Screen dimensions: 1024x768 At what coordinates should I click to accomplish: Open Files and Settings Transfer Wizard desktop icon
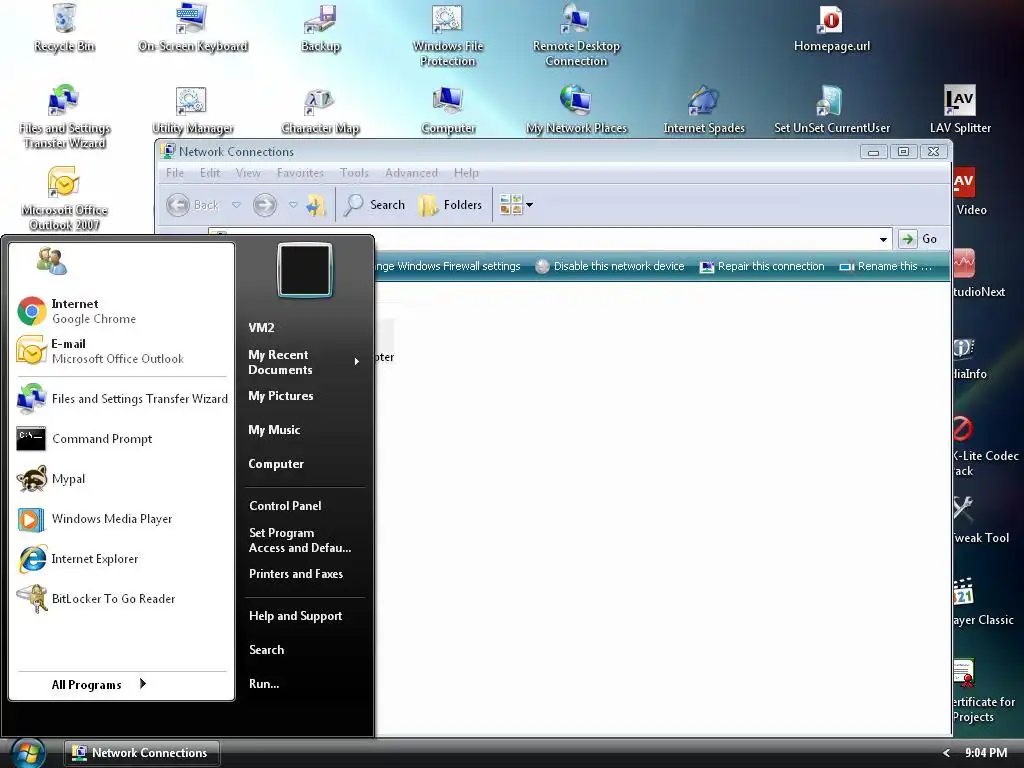tap(64, 118)
